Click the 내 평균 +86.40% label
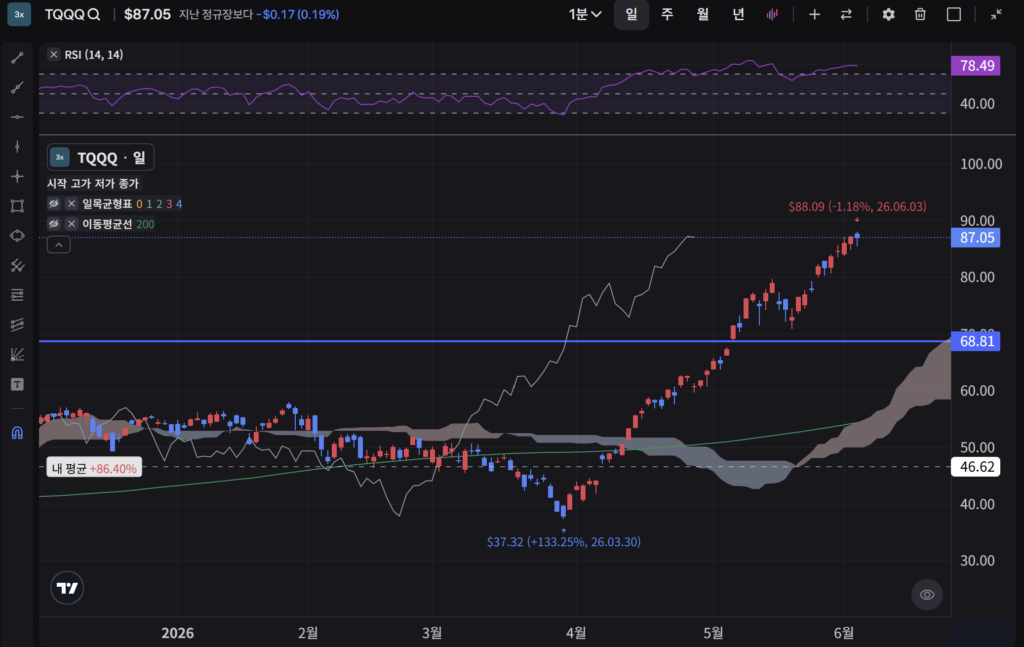The image size is (1024, 647). pos(94,468)
